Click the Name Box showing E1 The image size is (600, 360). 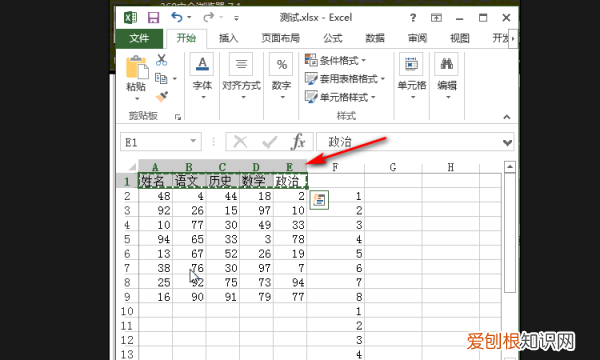156,143
